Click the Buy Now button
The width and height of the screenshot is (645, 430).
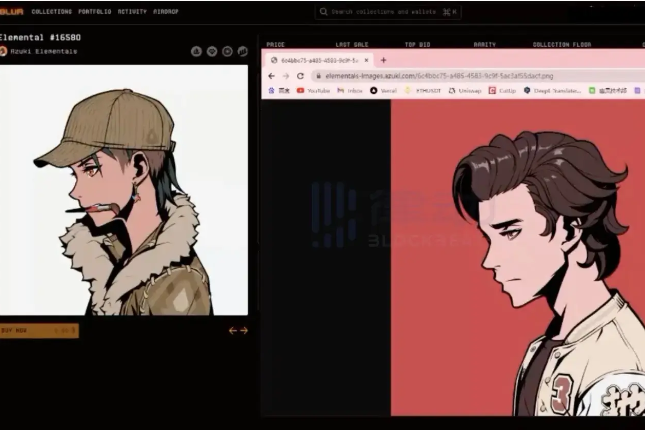pyautogui.click(x=39, y=330)
